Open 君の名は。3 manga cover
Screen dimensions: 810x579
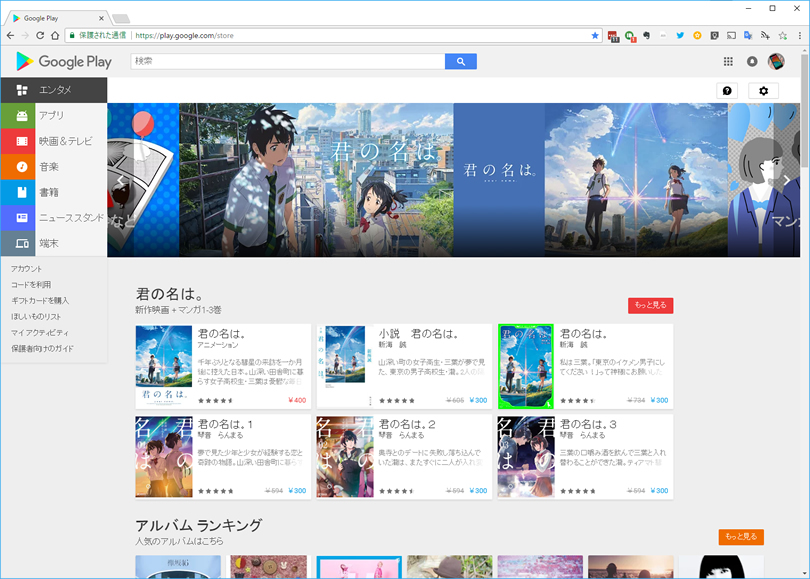click(x=526, y=457)
